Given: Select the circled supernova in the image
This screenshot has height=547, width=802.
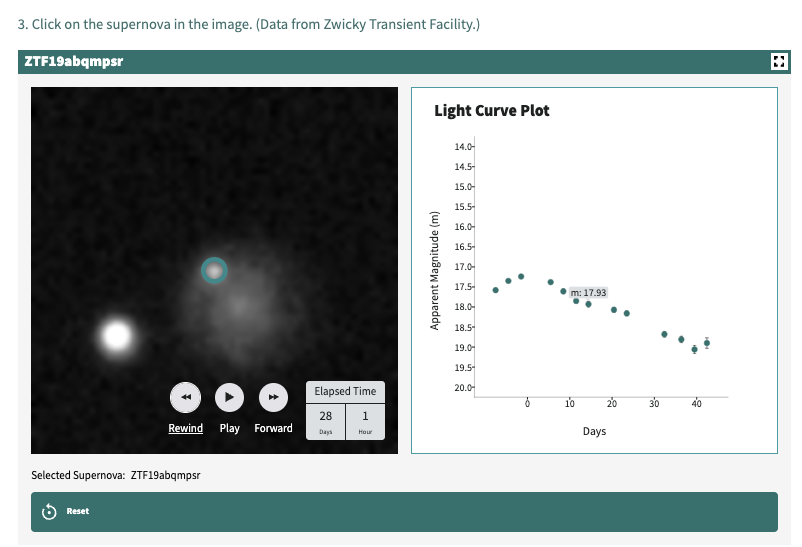Looking at the screenshot, I should pos(214,270).
